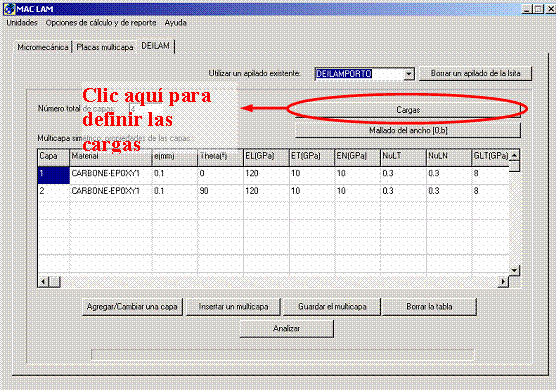Switch to the Placas multicapa tab
The image size is (556, 390).
click(105, 47)
